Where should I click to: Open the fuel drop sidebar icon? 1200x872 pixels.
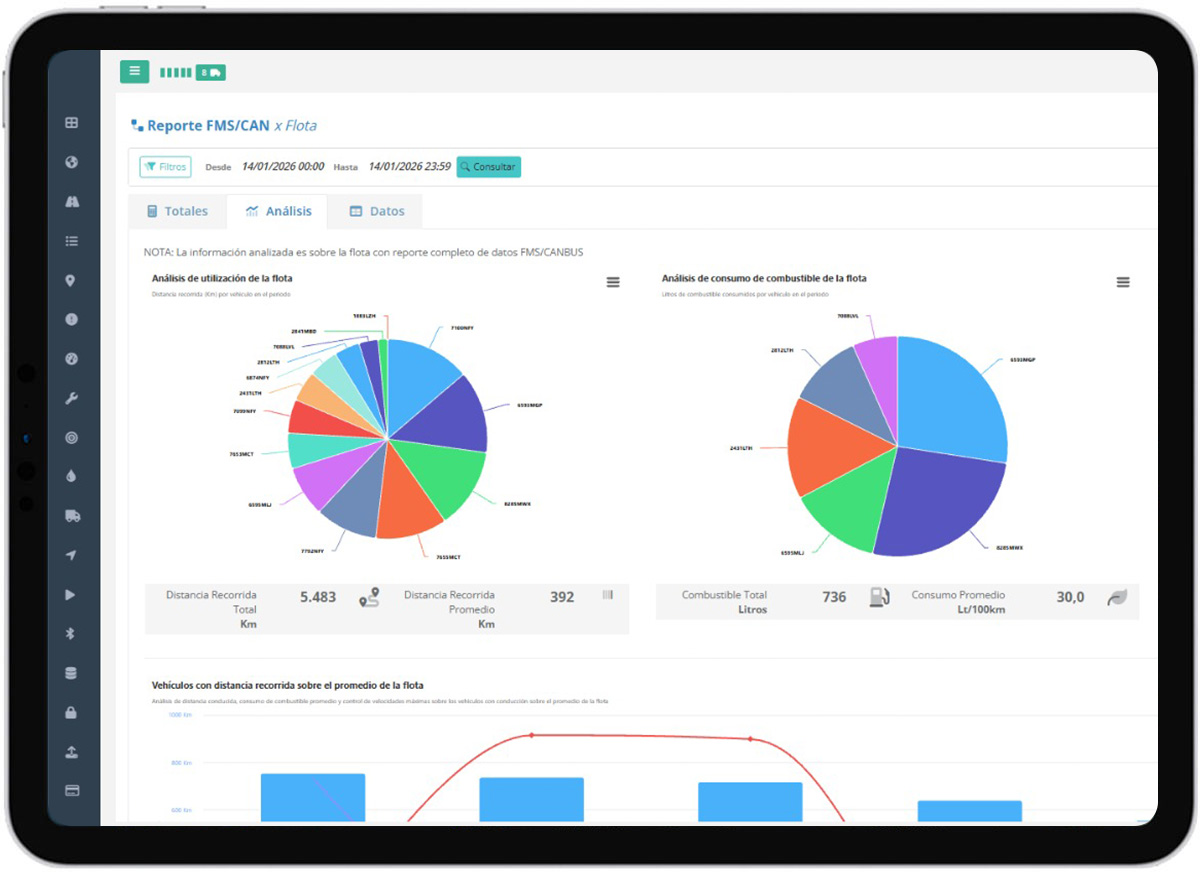(x=71, y=477)
